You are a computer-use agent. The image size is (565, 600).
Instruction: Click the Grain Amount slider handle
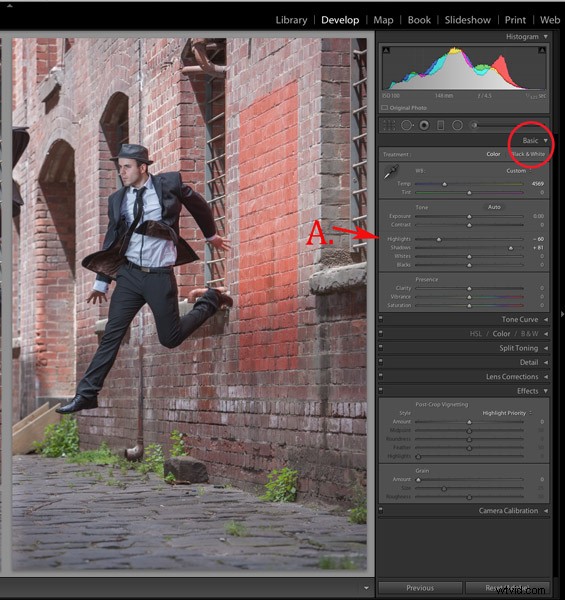(x=418, y=479)
